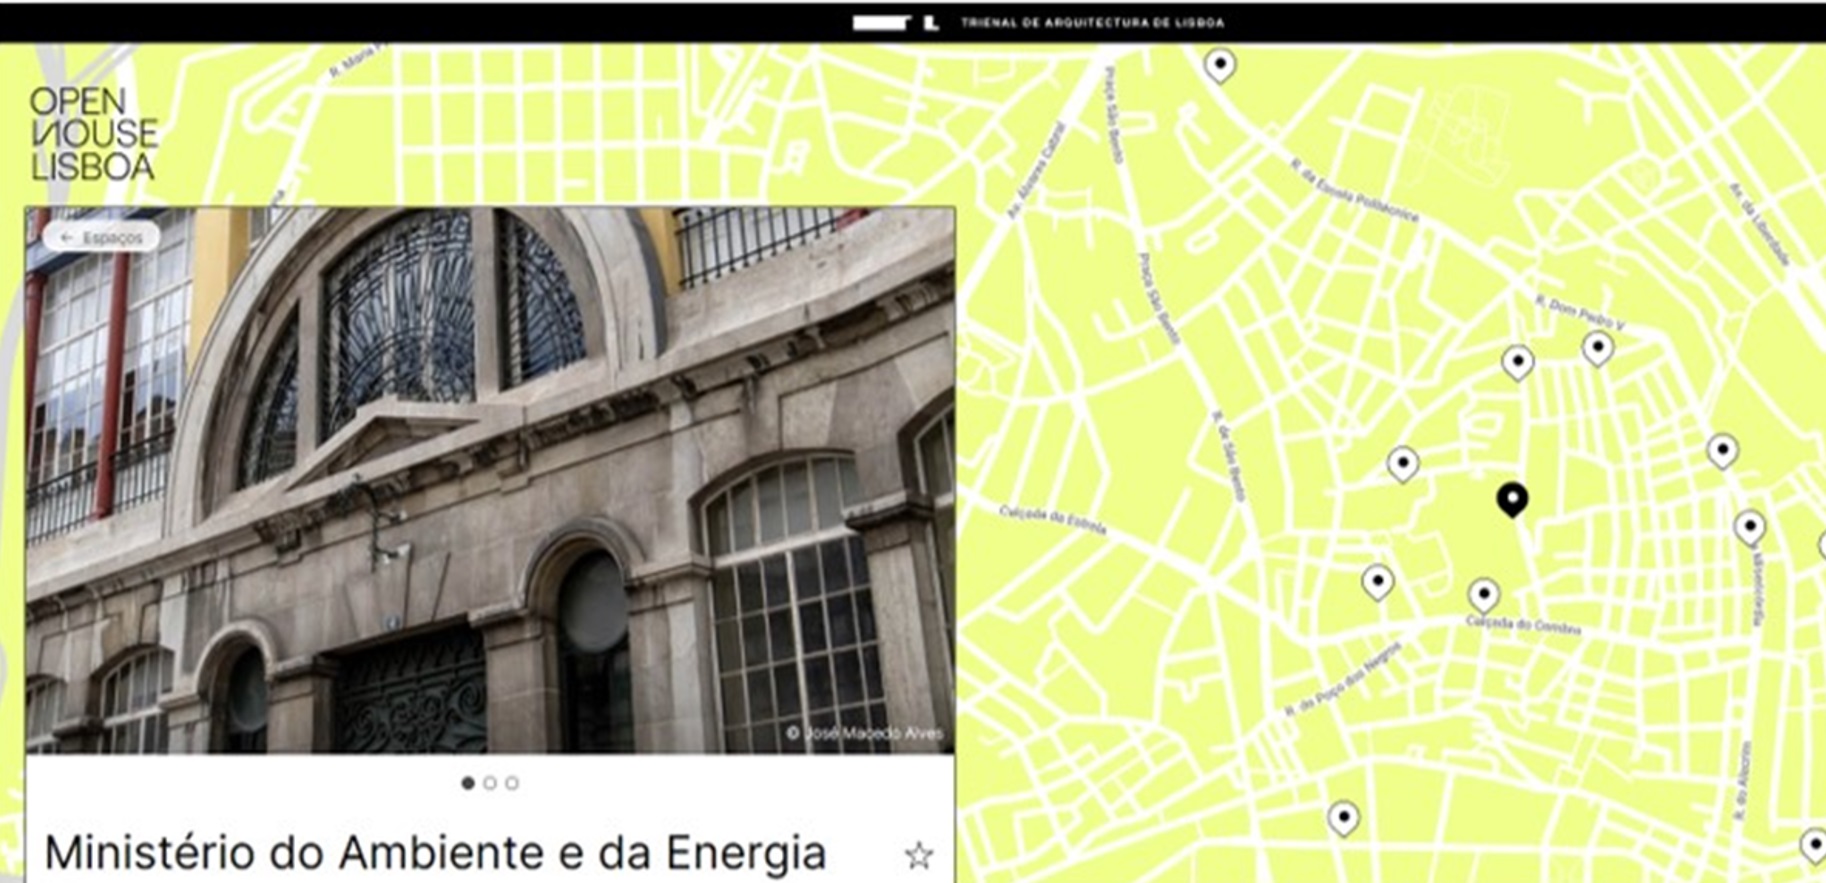The width and height of the screenshot is (1826, 883).
Task: Go back using the Espaços button
Action: pyautogui.click(x=101, y=237)
